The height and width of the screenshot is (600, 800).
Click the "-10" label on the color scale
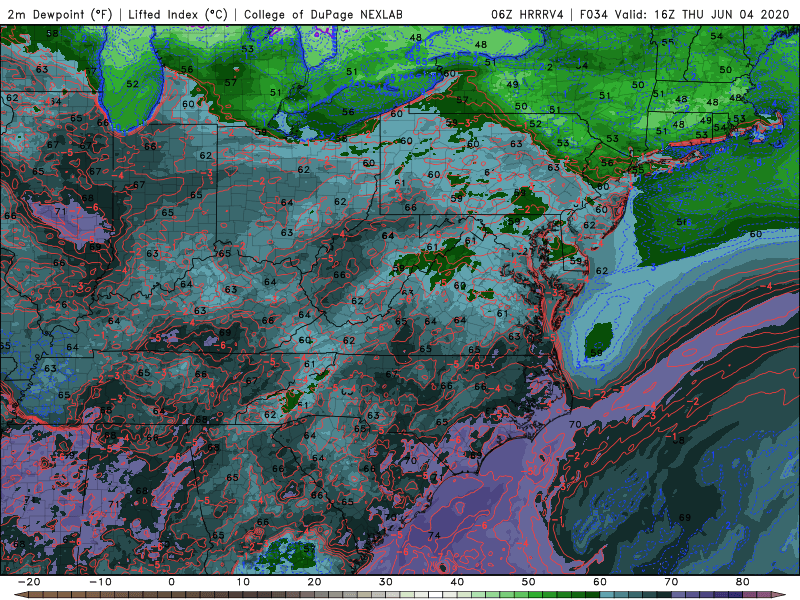(x=100, y=582)
